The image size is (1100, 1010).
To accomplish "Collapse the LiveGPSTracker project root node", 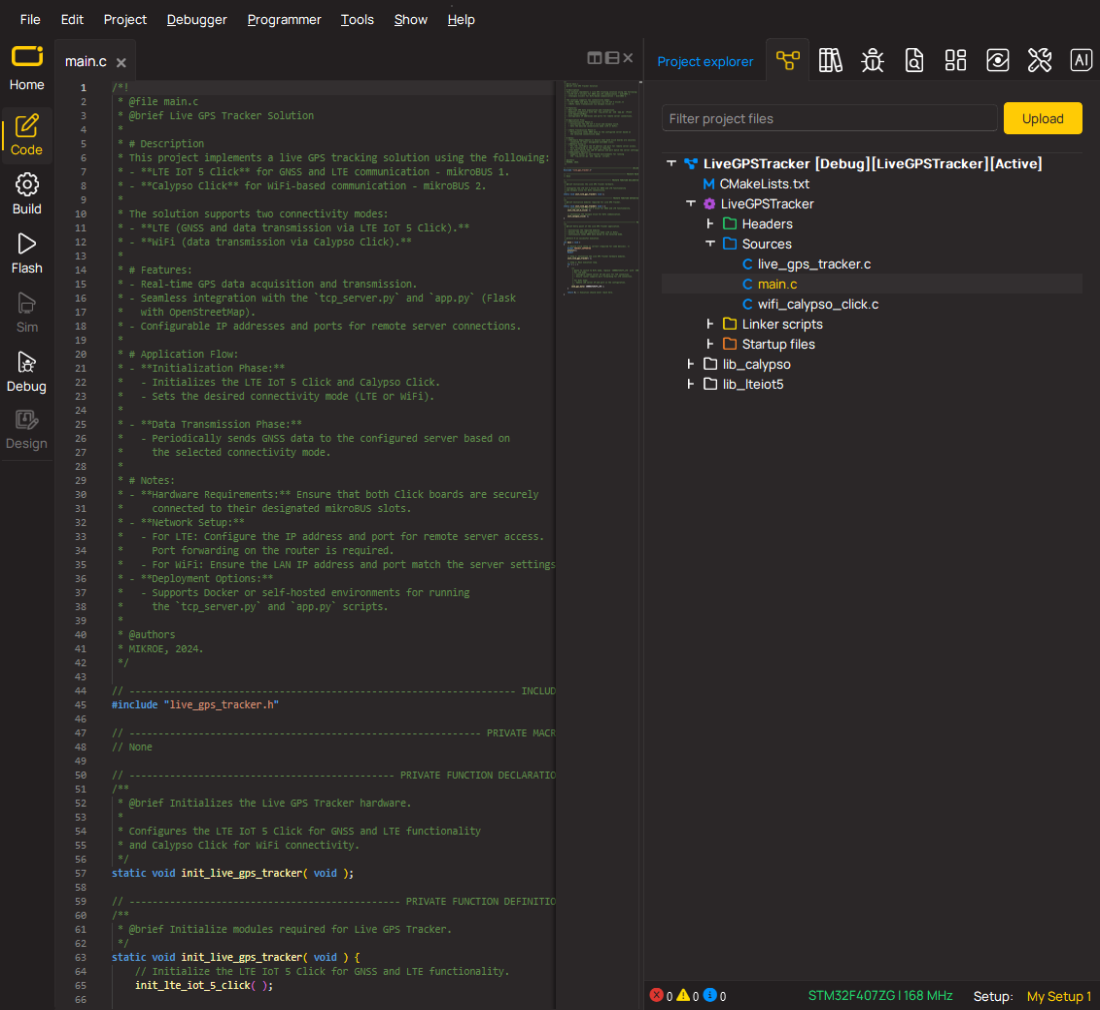I will 671,163.
